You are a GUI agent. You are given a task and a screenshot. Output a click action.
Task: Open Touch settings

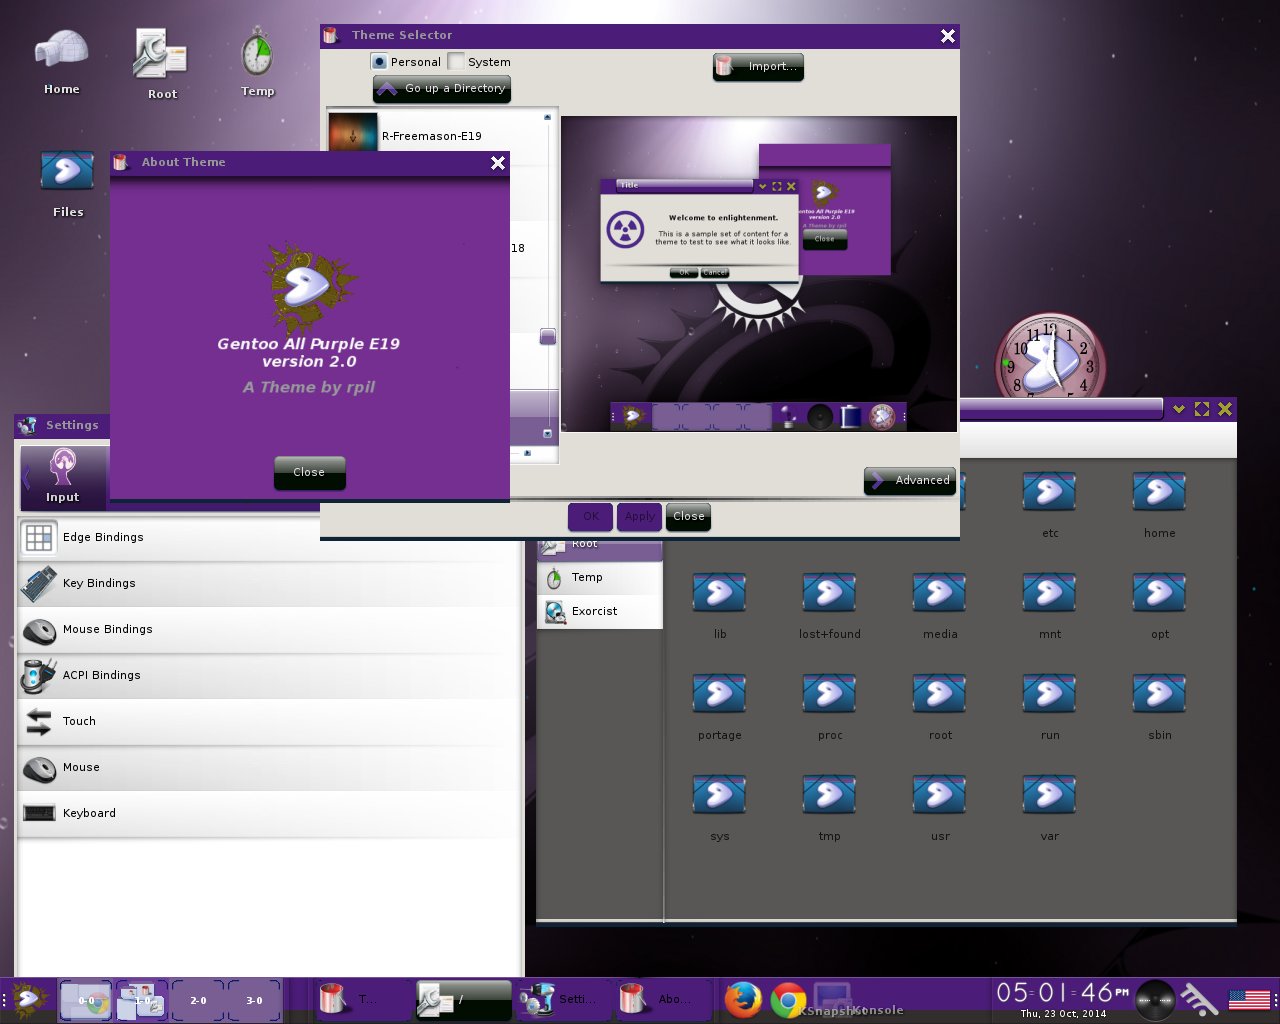(x=268, y=722)
